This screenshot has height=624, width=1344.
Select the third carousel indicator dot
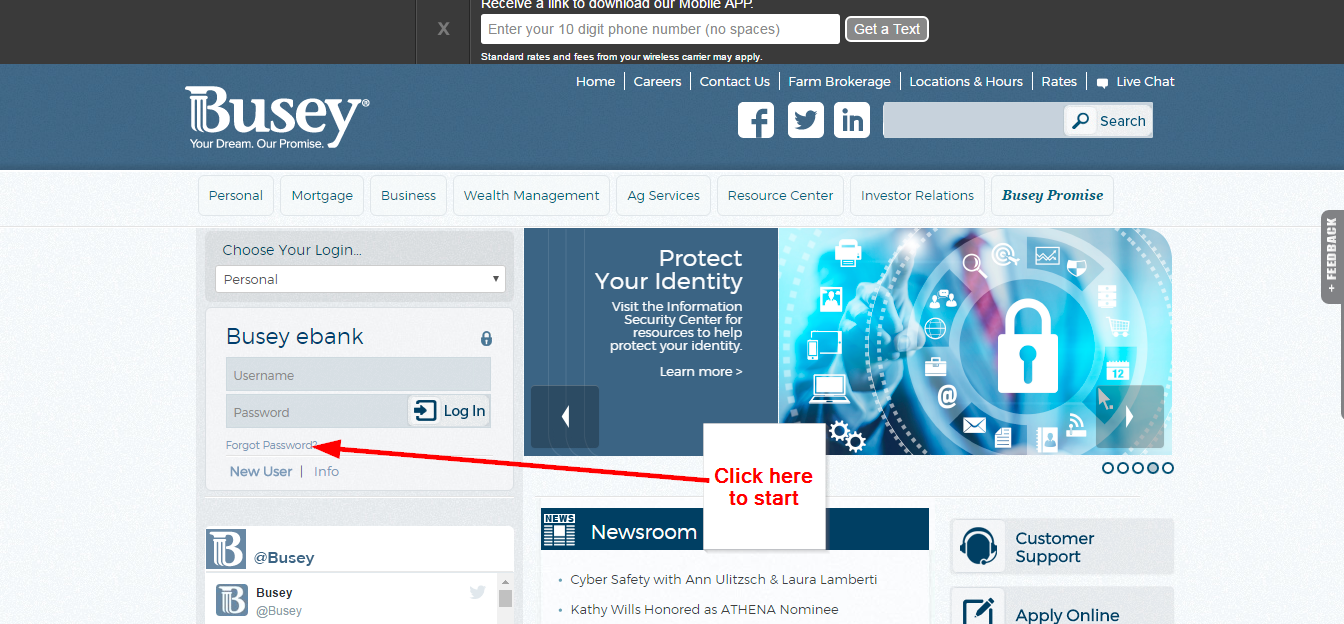[x=1138, y=468]
